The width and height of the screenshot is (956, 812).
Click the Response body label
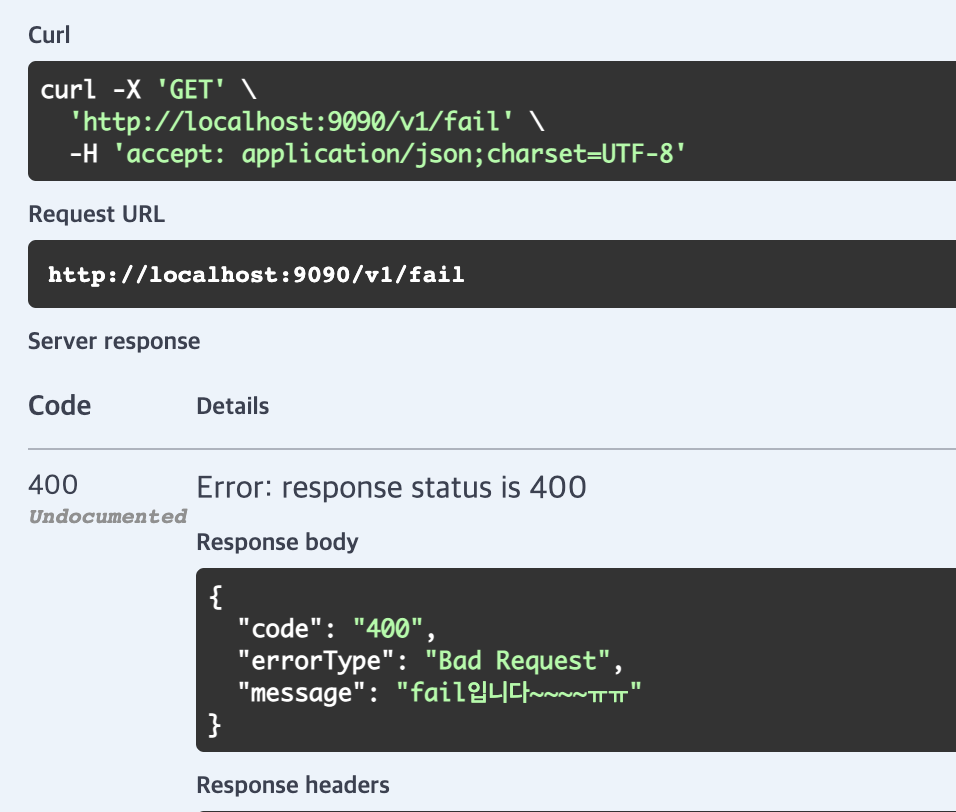point(277,542)
